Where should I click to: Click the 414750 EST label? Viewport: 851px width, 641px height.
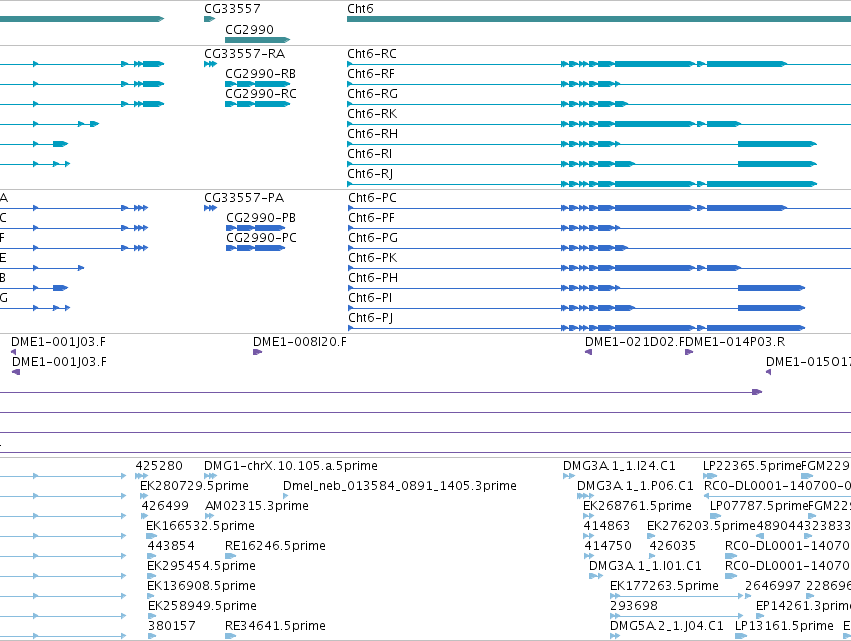pos(608,546)
